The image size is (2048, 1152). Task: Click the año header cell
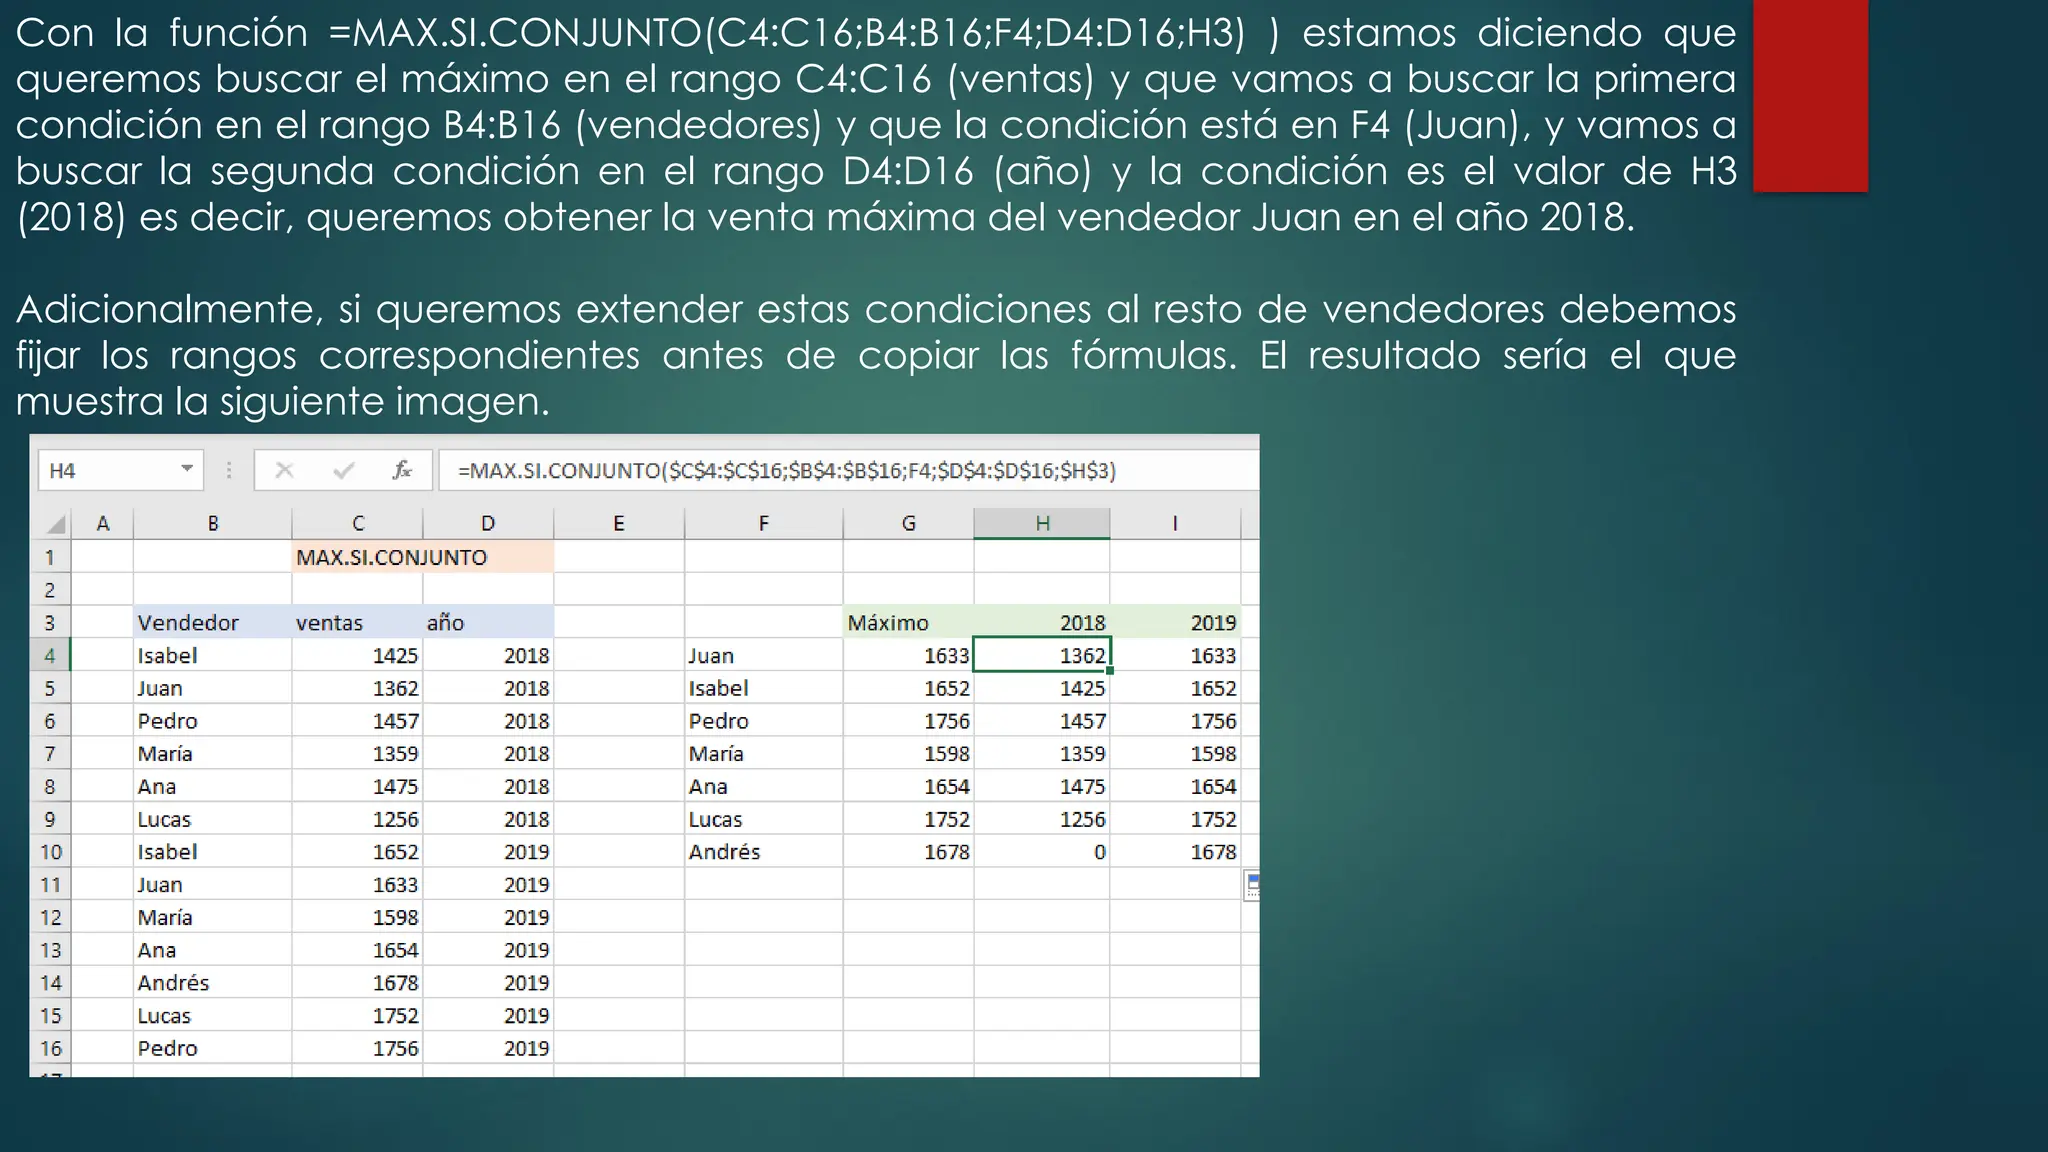(488, 622)
